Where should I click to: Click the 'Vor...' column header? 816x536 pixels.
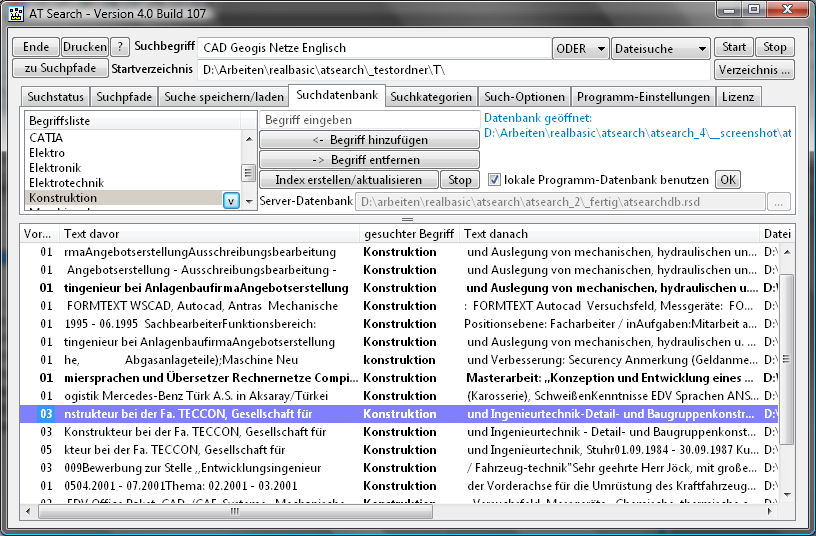(40, 234)
